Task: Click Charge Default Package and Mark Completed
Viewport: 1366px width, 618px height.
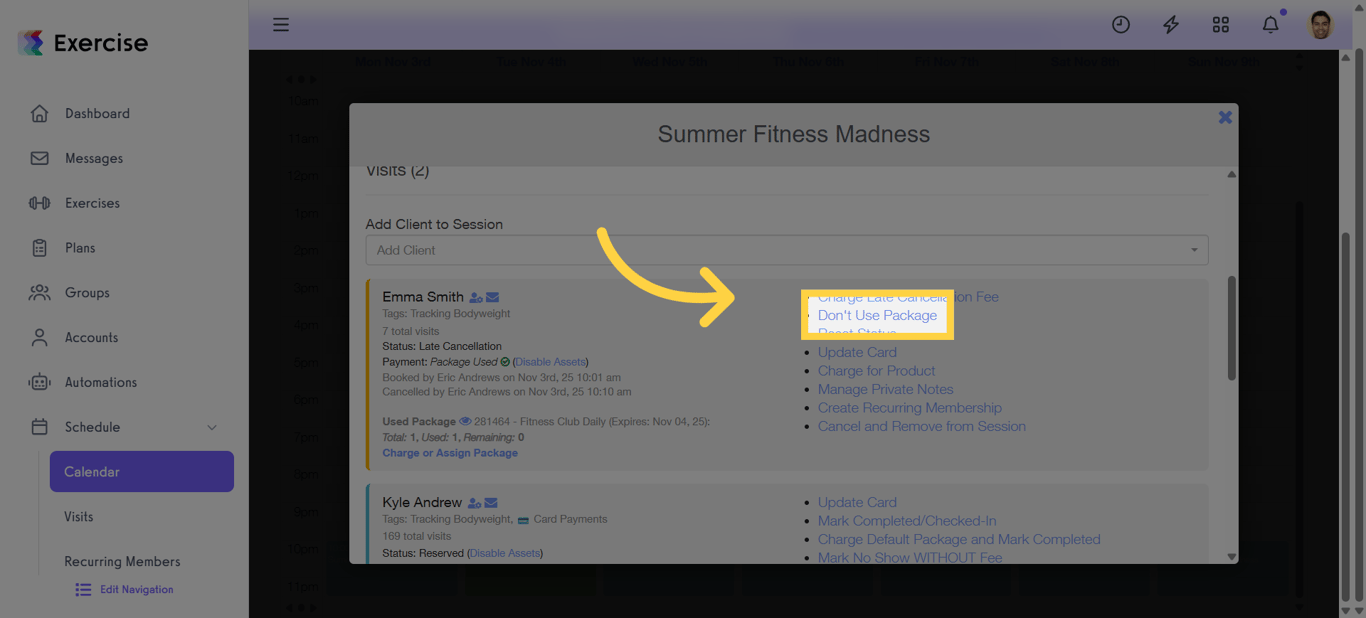Action: 959,539
